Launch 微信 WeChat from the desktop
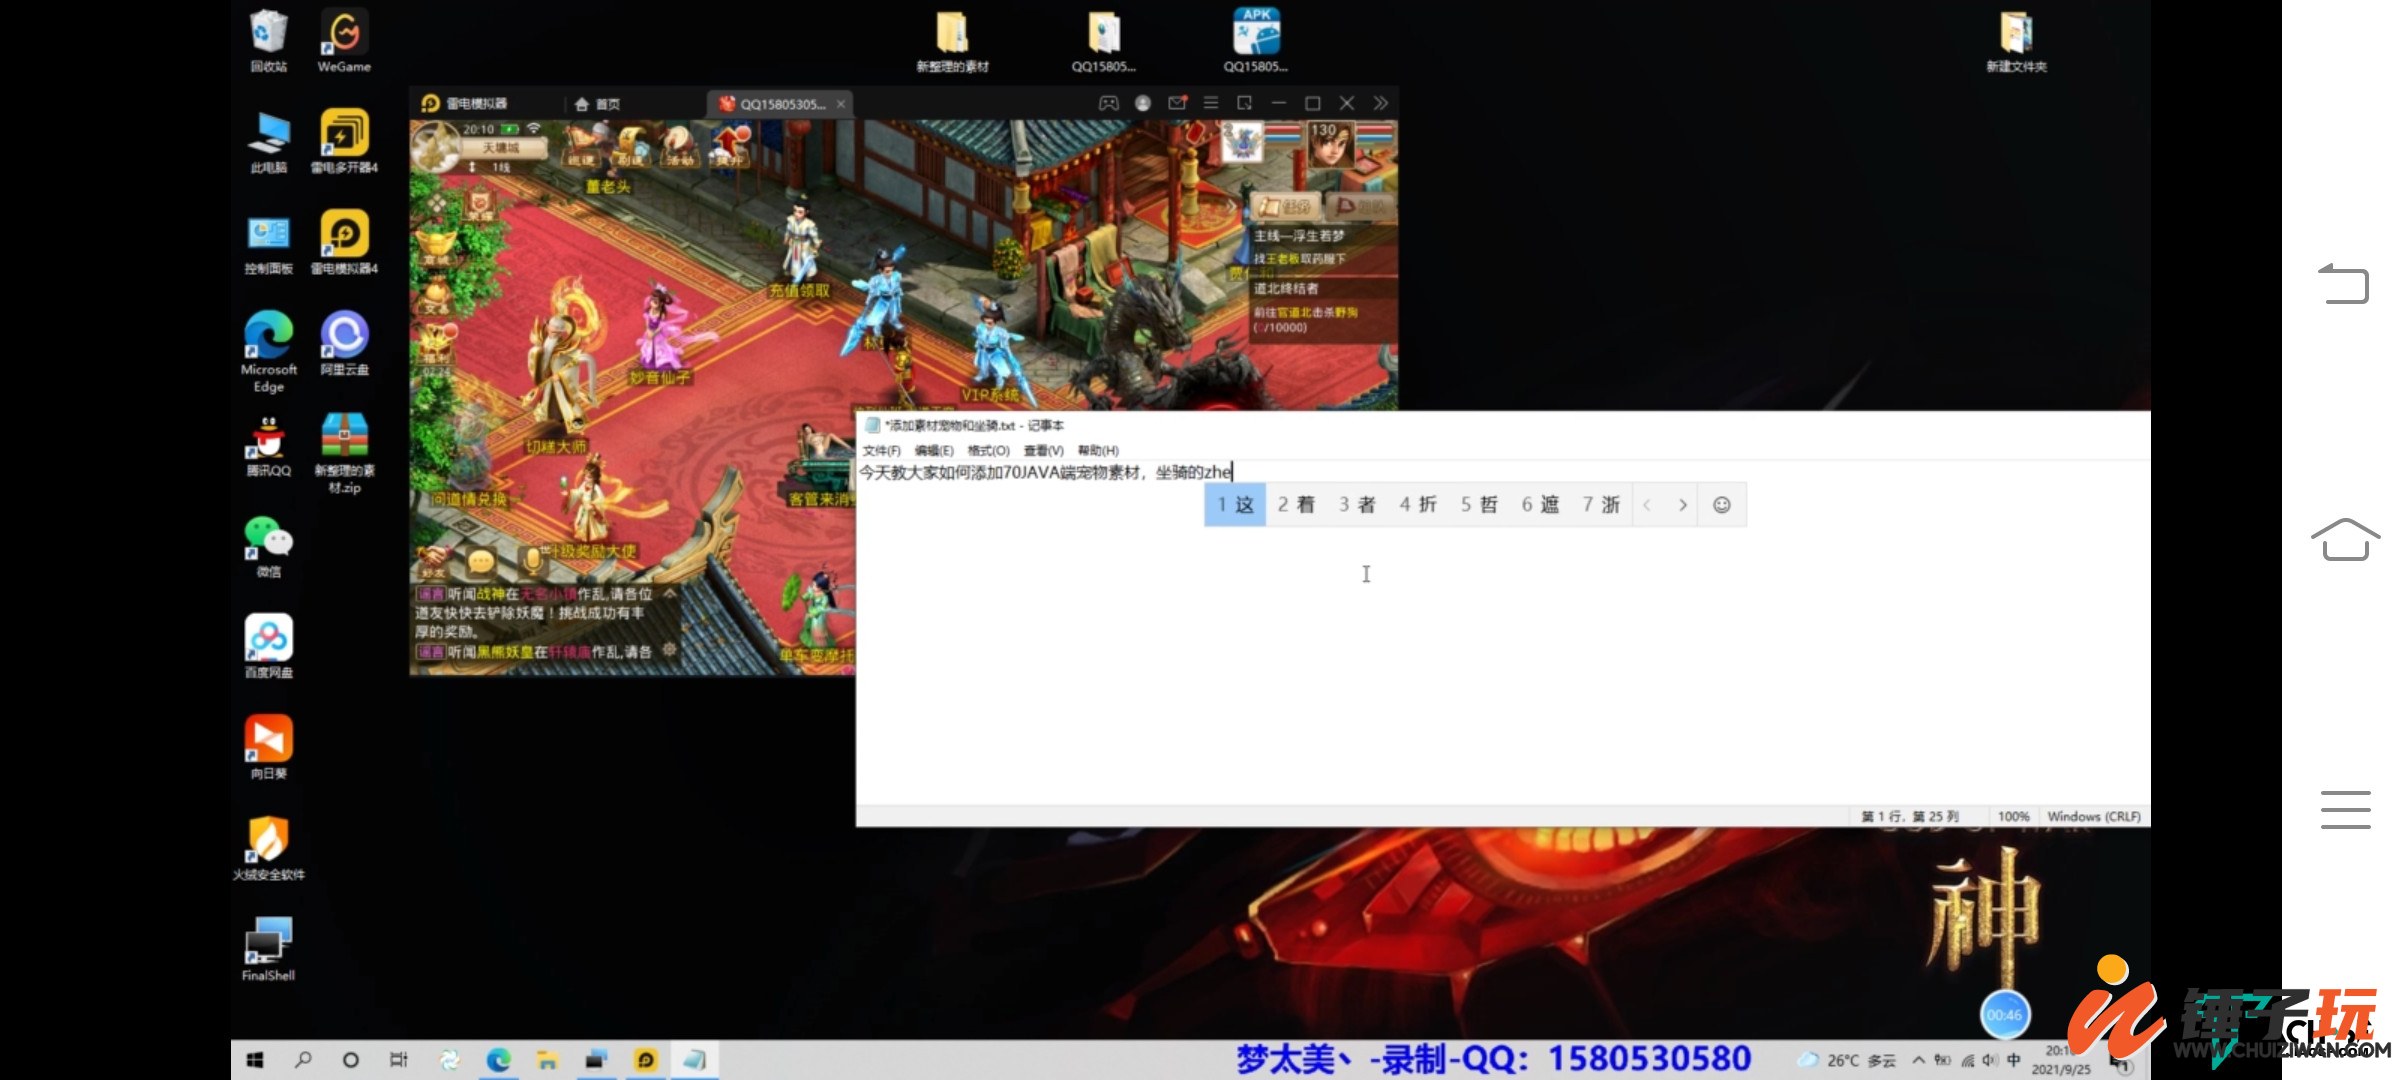This screenshot has width=2408, height=1080. click(268, 546)
